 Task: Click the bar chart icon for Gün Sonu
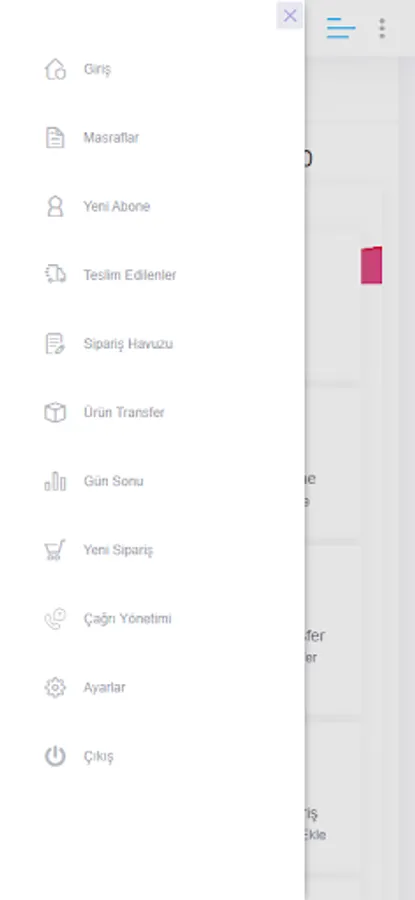pos(55,481)
